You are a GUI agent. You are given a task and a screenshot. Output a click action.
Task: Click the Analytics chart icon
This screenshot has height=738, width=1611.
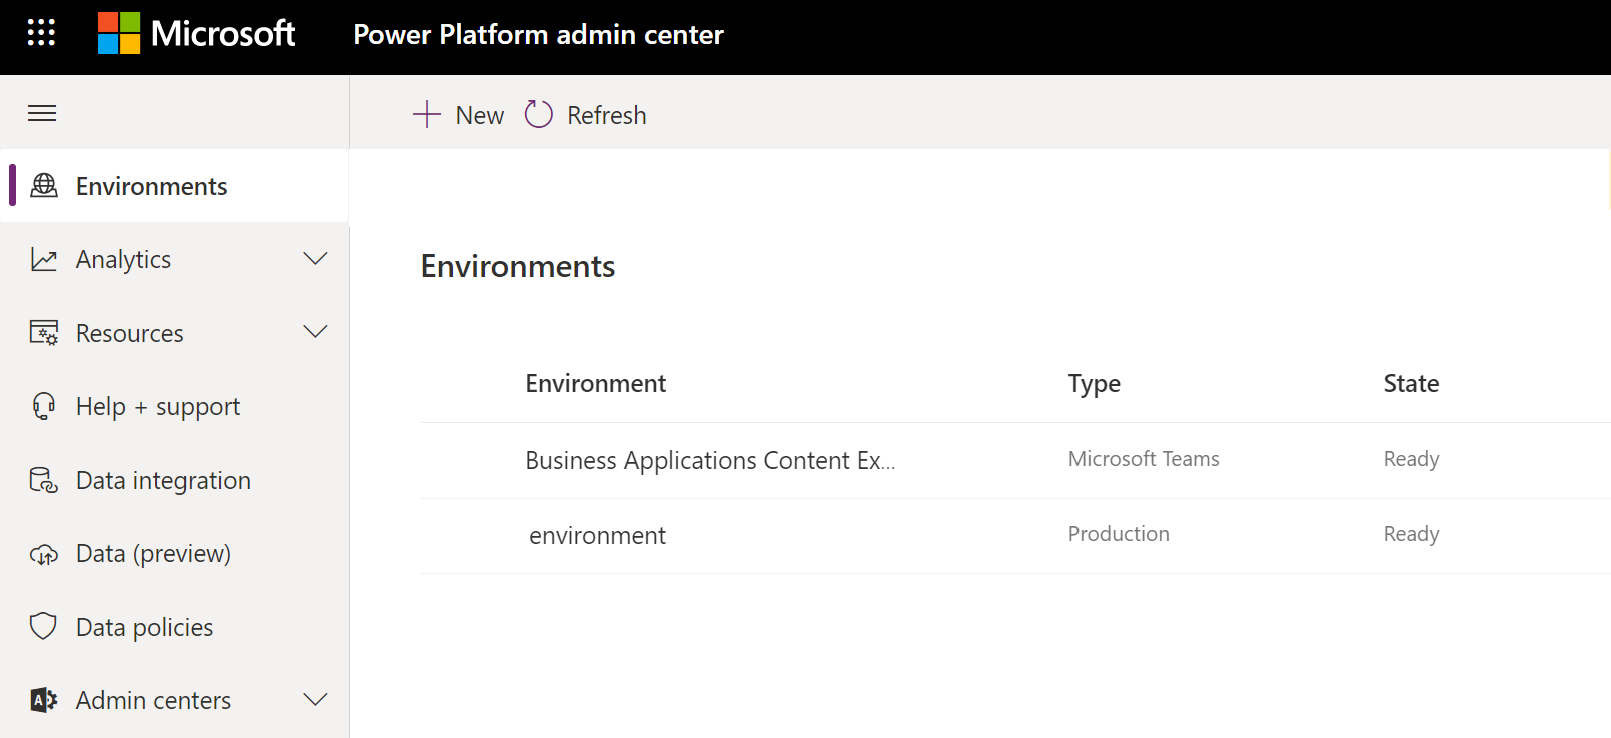[x=44, y=259]
